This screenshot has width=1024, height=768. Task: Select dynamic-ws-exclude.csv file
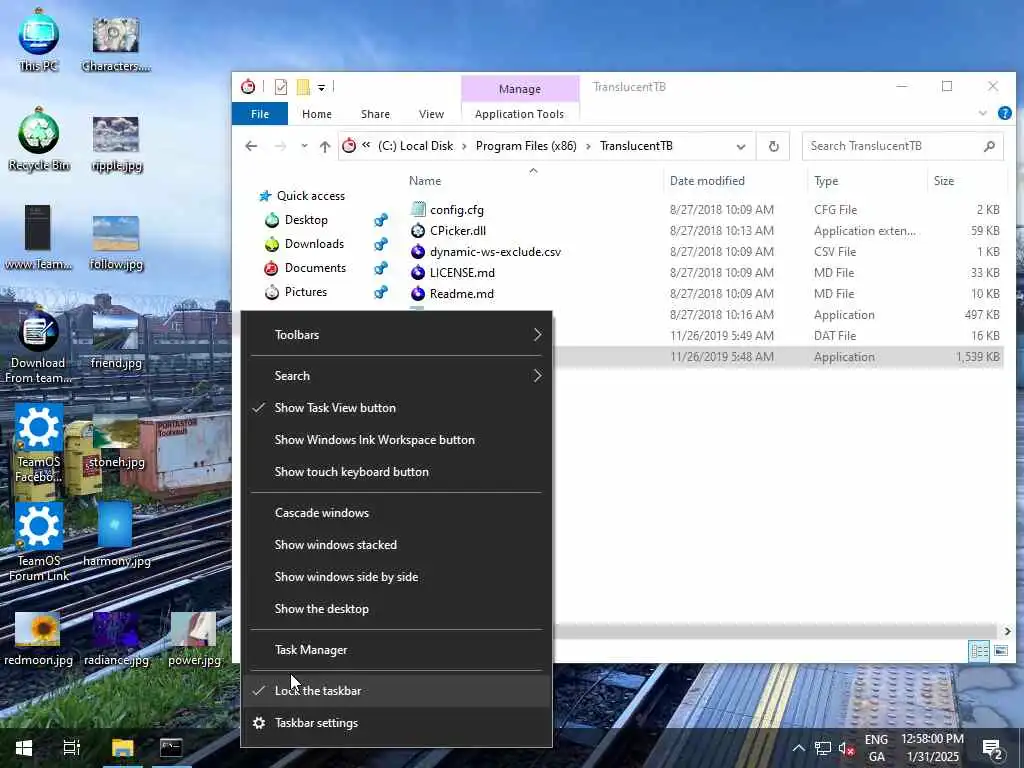pos(495,251)
